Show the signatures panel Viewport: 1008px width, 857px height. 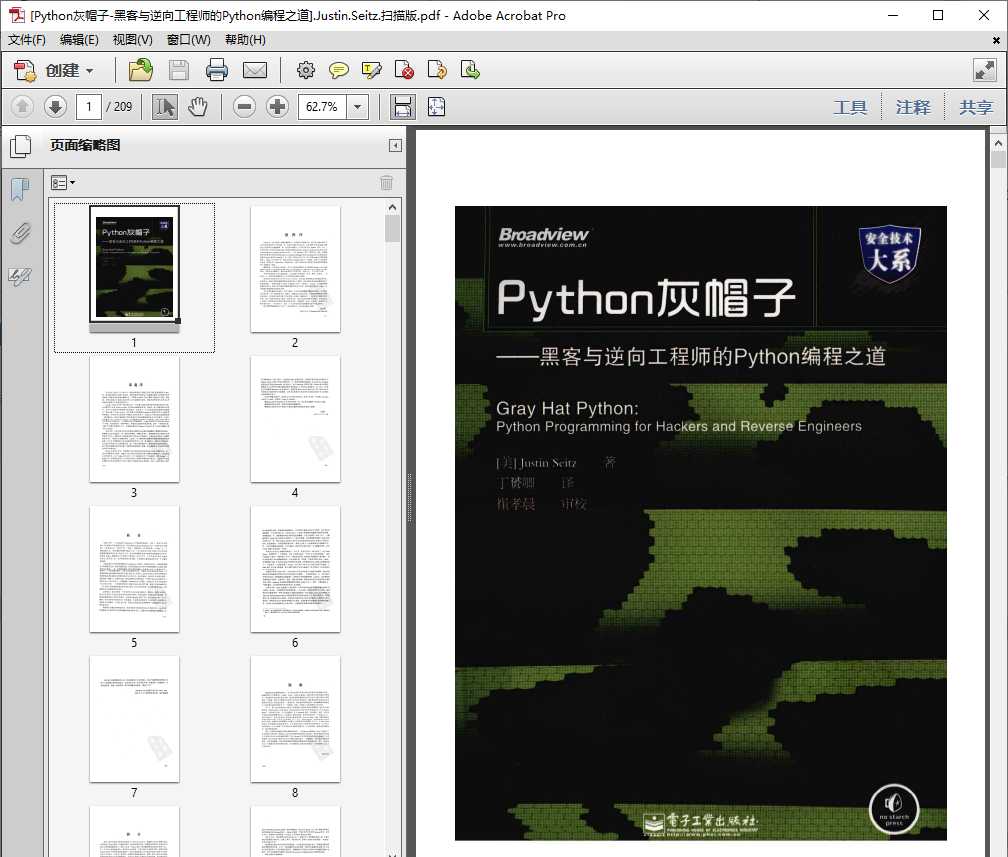[20, 276]
